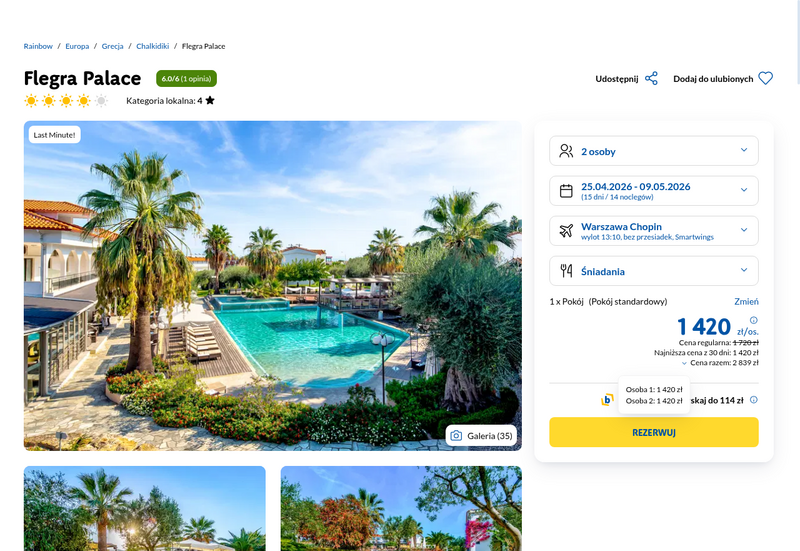Click the REZERWUJ button

coord(654,432)
